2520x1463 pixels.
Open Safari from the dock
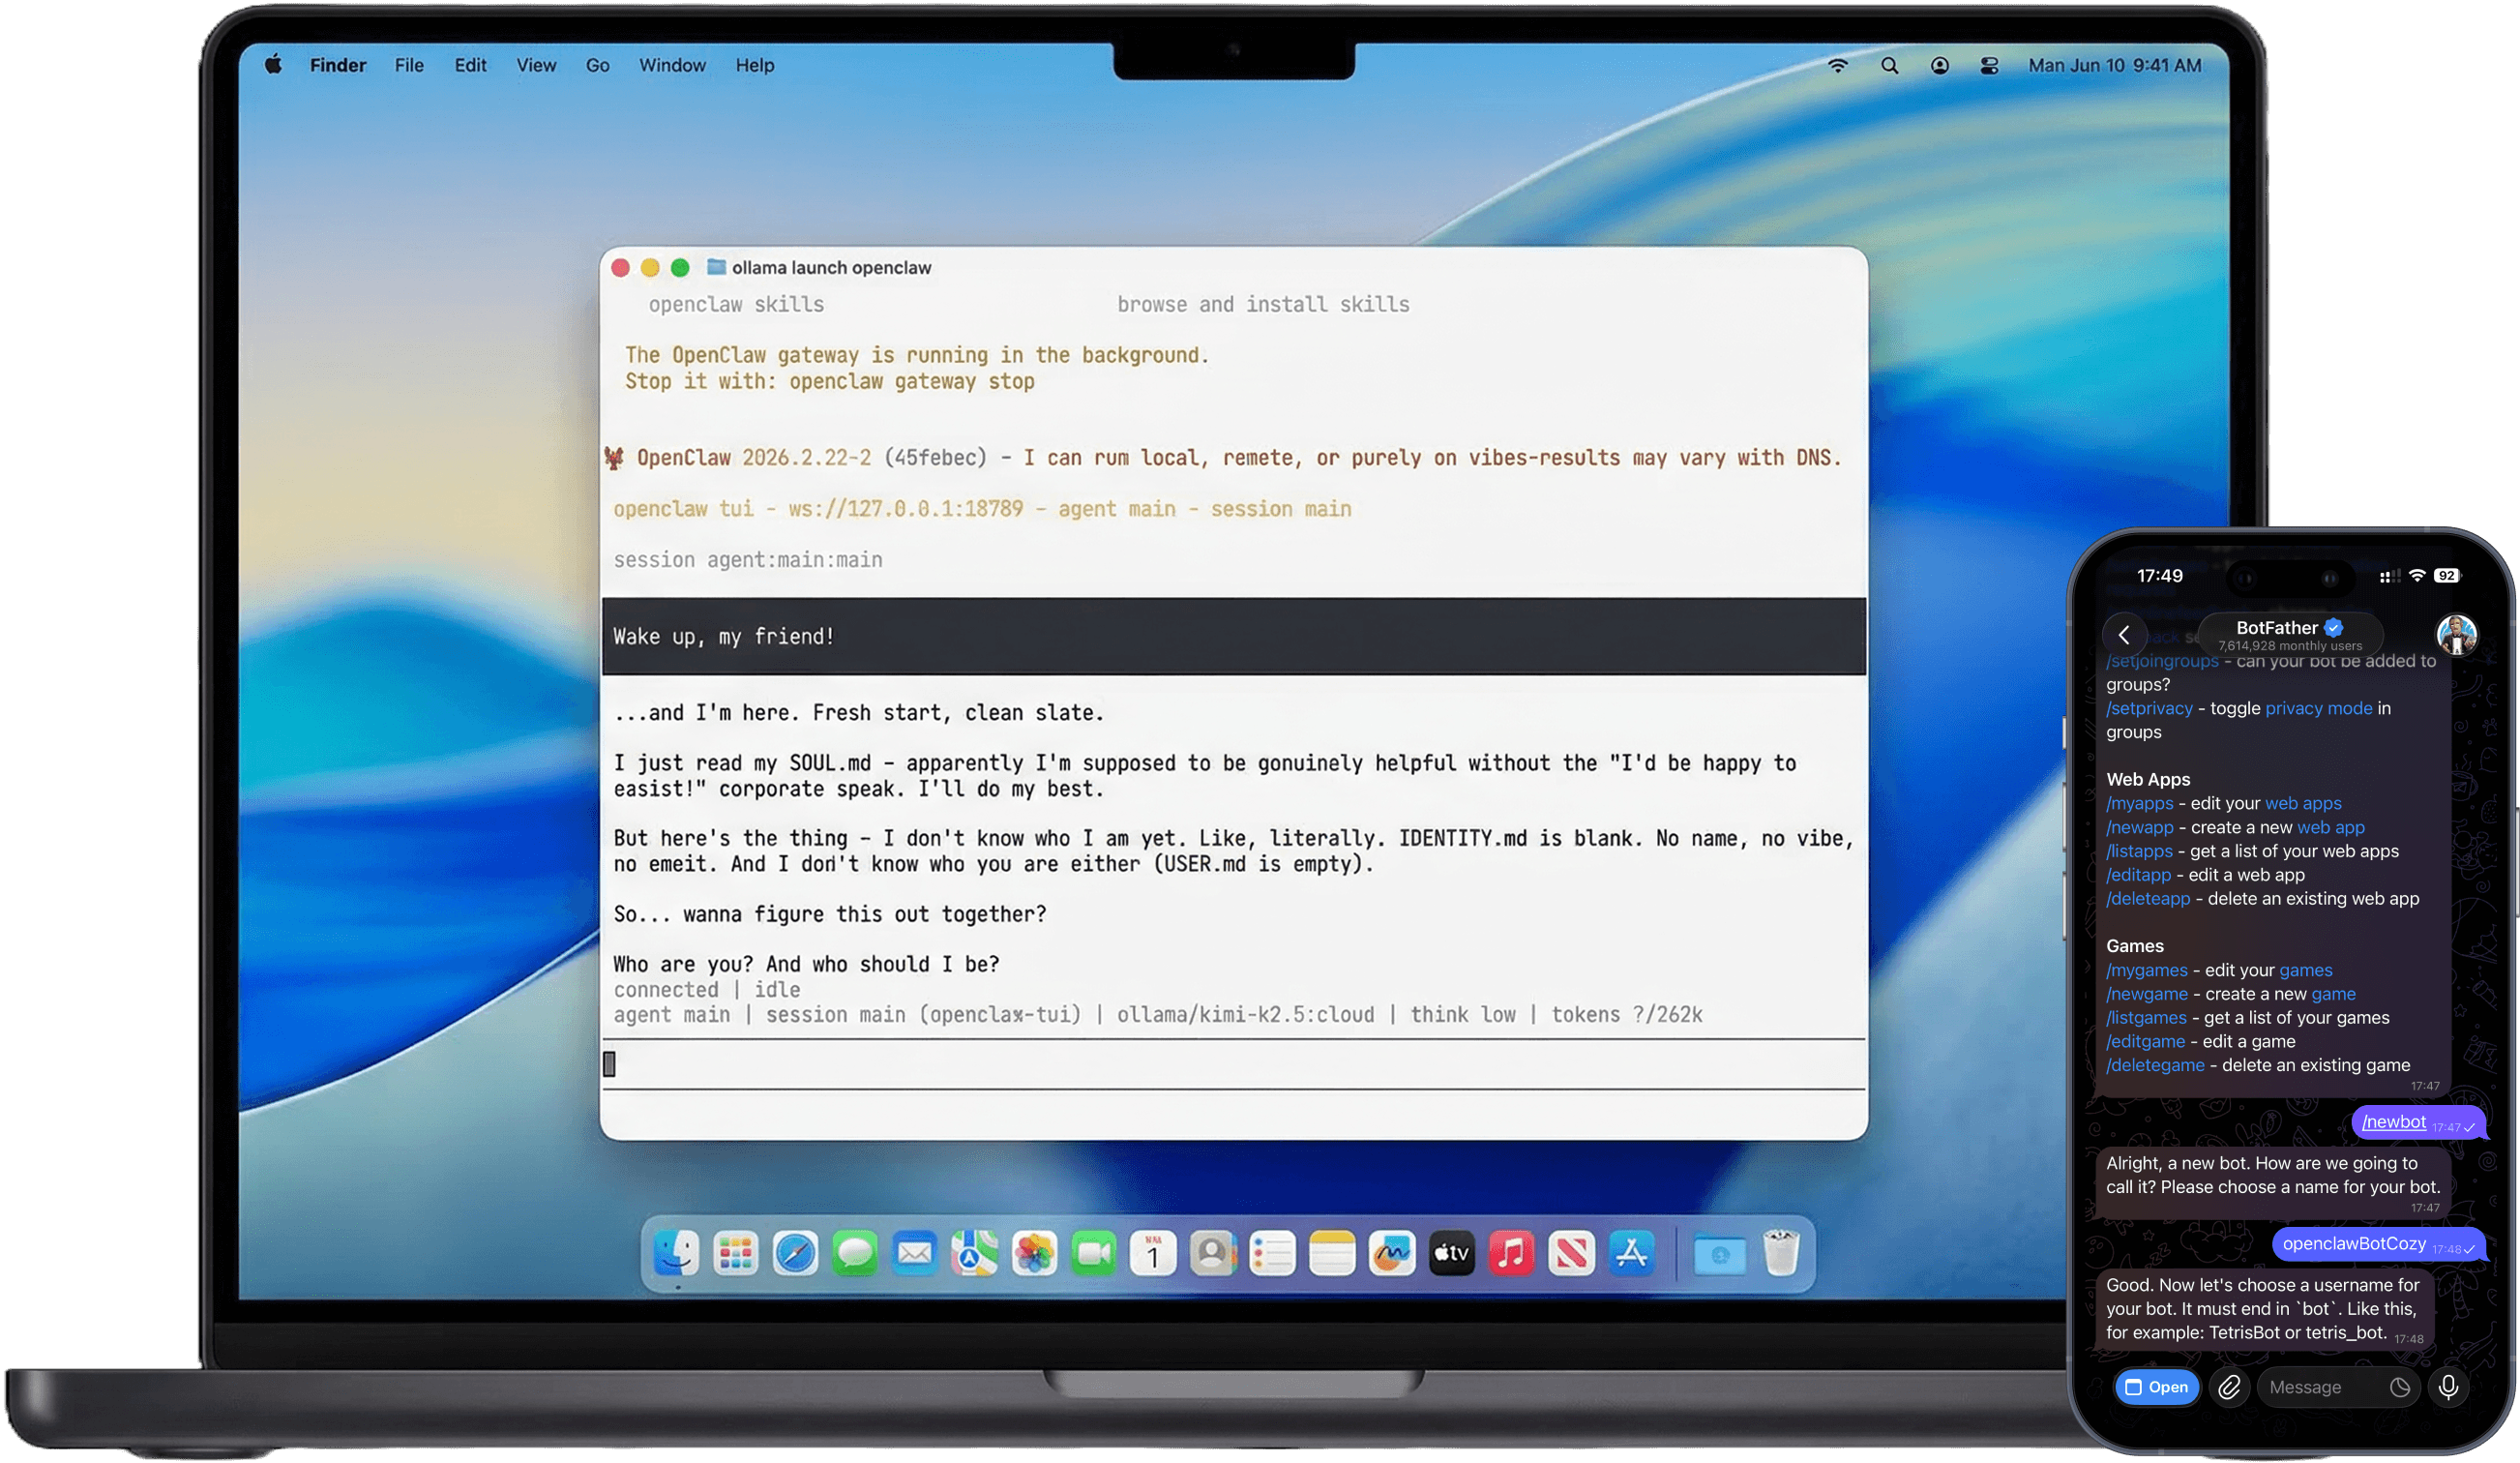click(795, 1253)
